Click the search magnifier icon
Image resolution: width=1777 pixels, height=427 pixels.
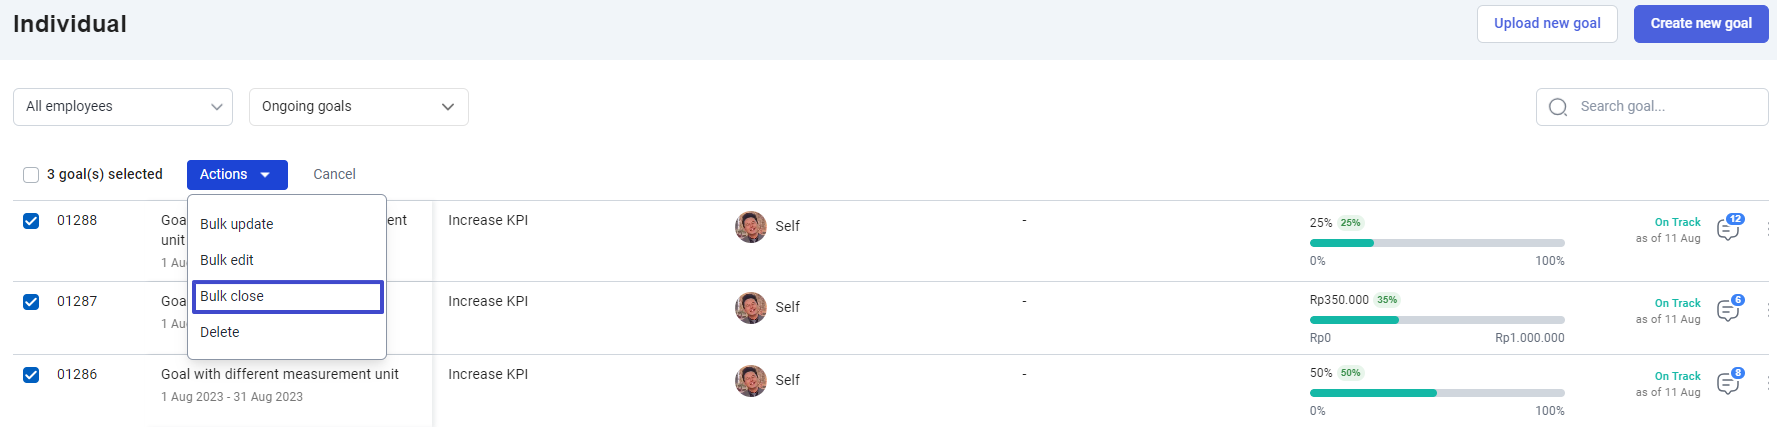[x=1558, y=107]
